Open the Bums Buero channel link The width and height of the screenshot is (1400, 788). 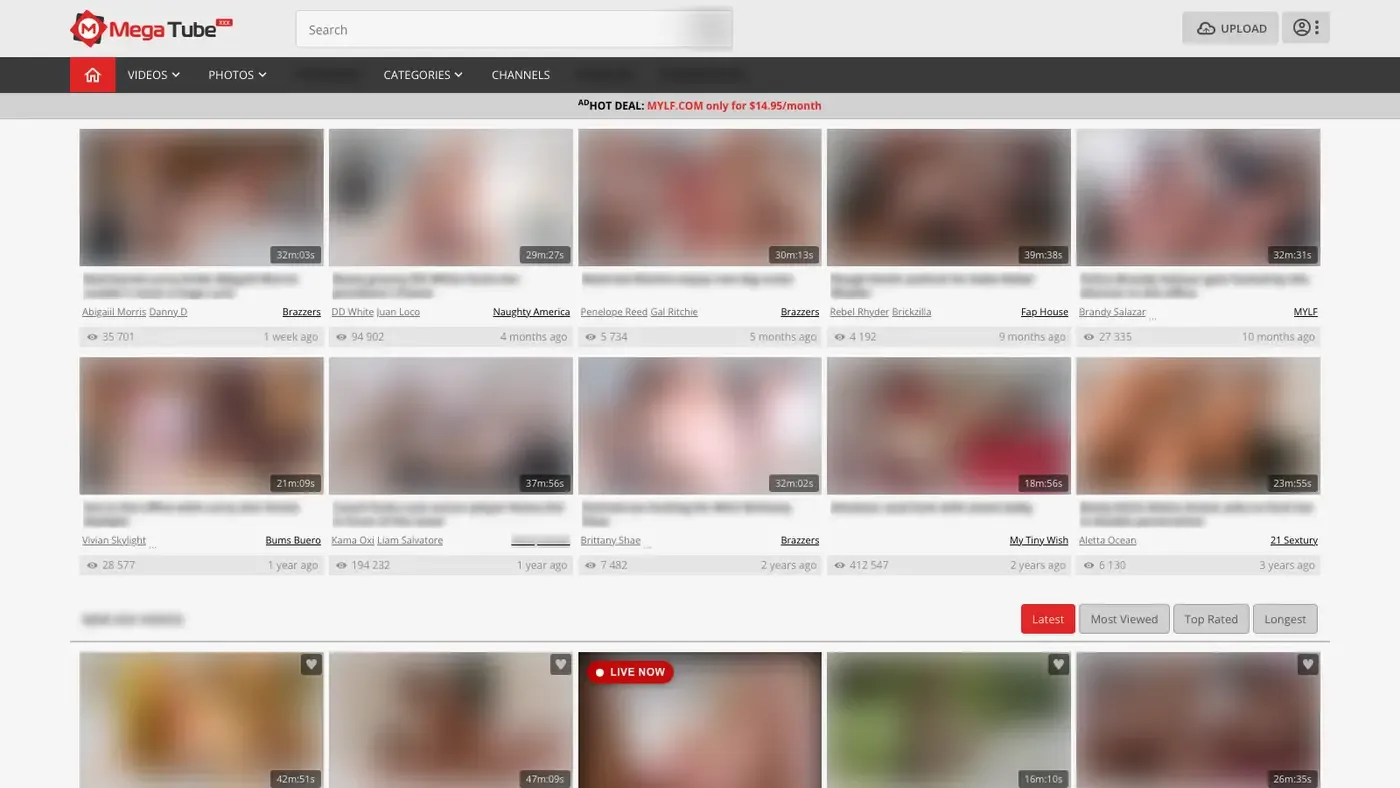pos(293,540)
